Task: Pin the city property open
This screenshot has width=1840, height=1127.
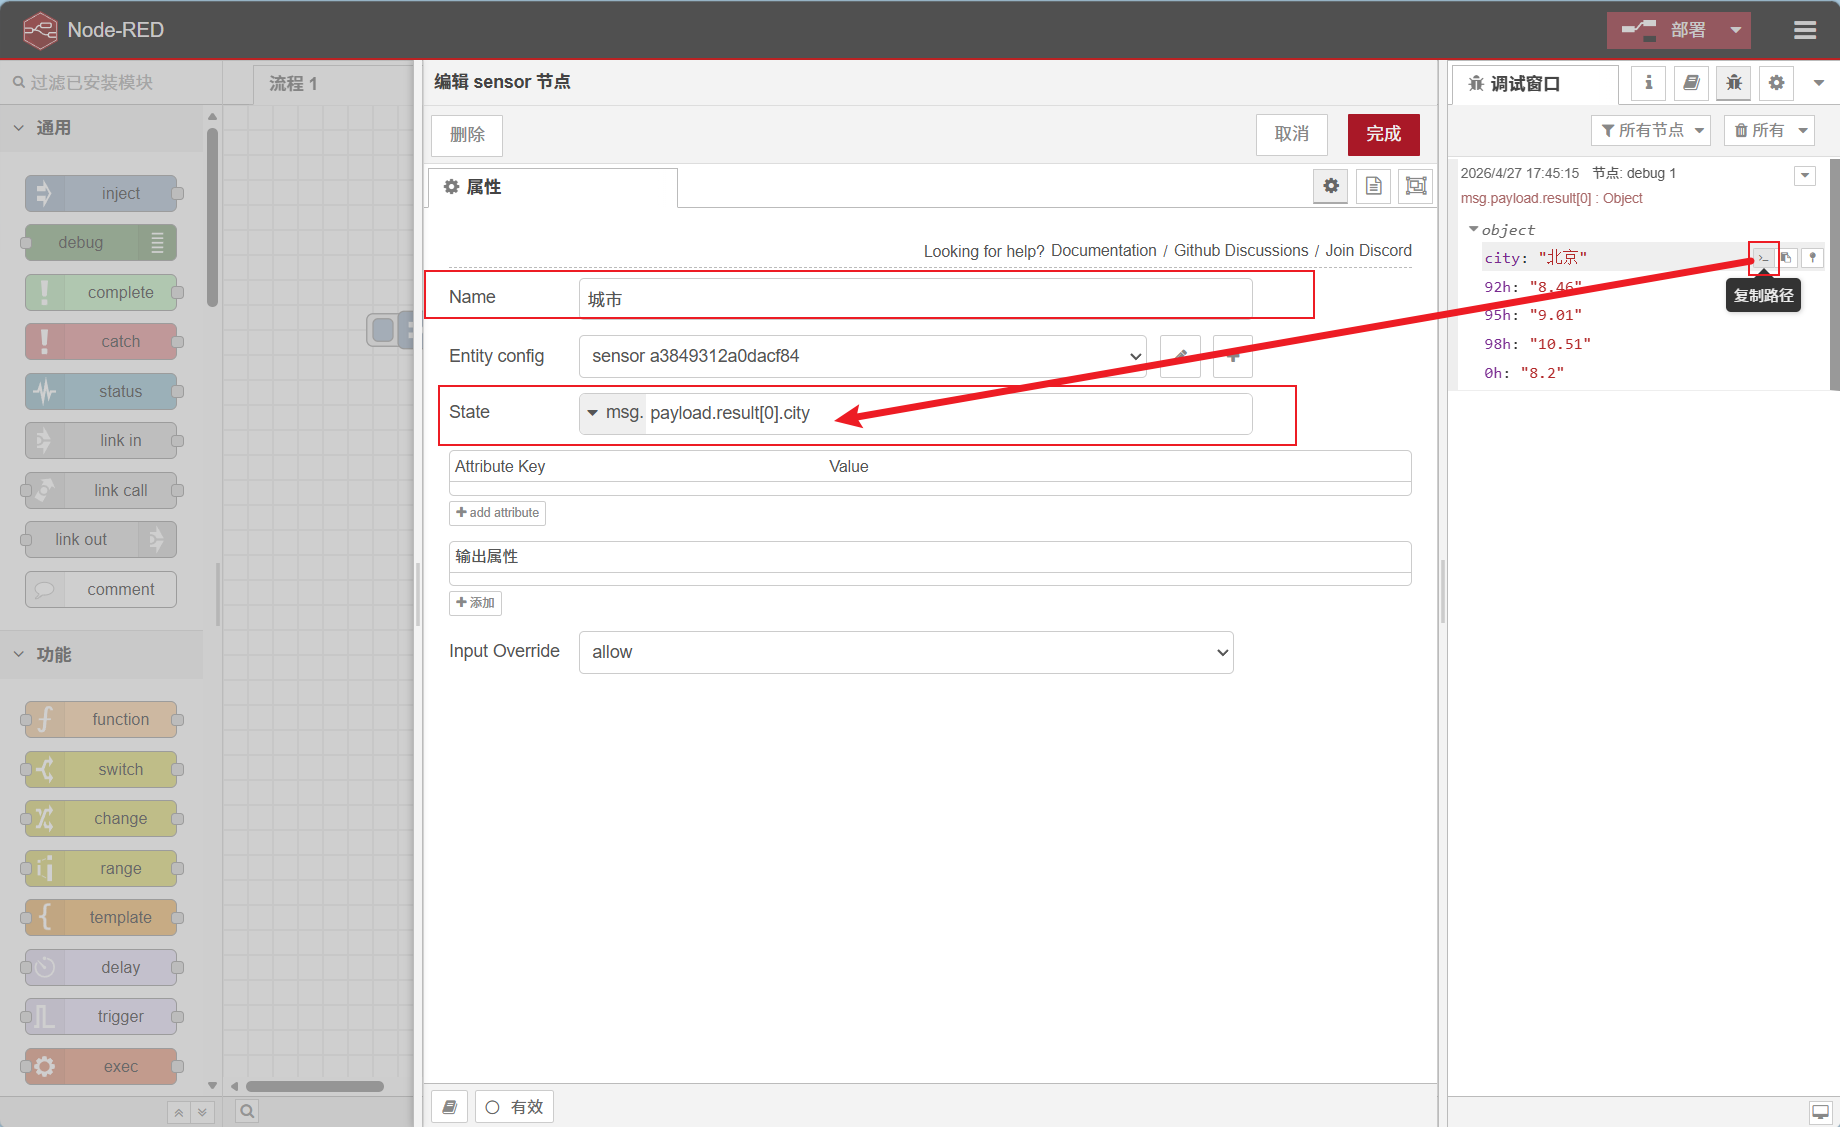Action: (1812, 258)
